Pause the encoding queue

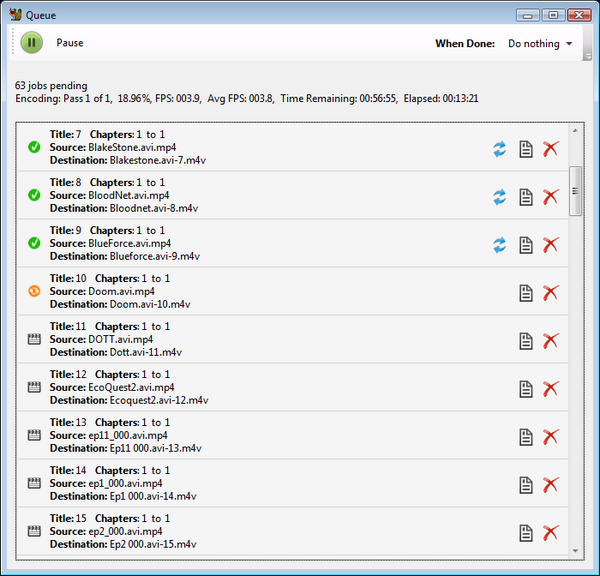point(31,42)
